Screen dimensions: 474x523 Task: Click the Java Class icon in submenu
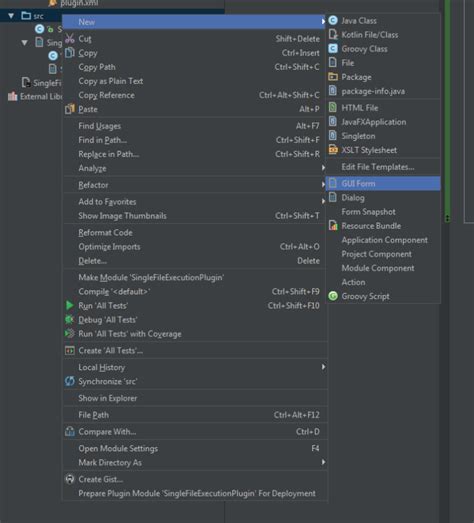pyautogui.click(x=333, y=21)
